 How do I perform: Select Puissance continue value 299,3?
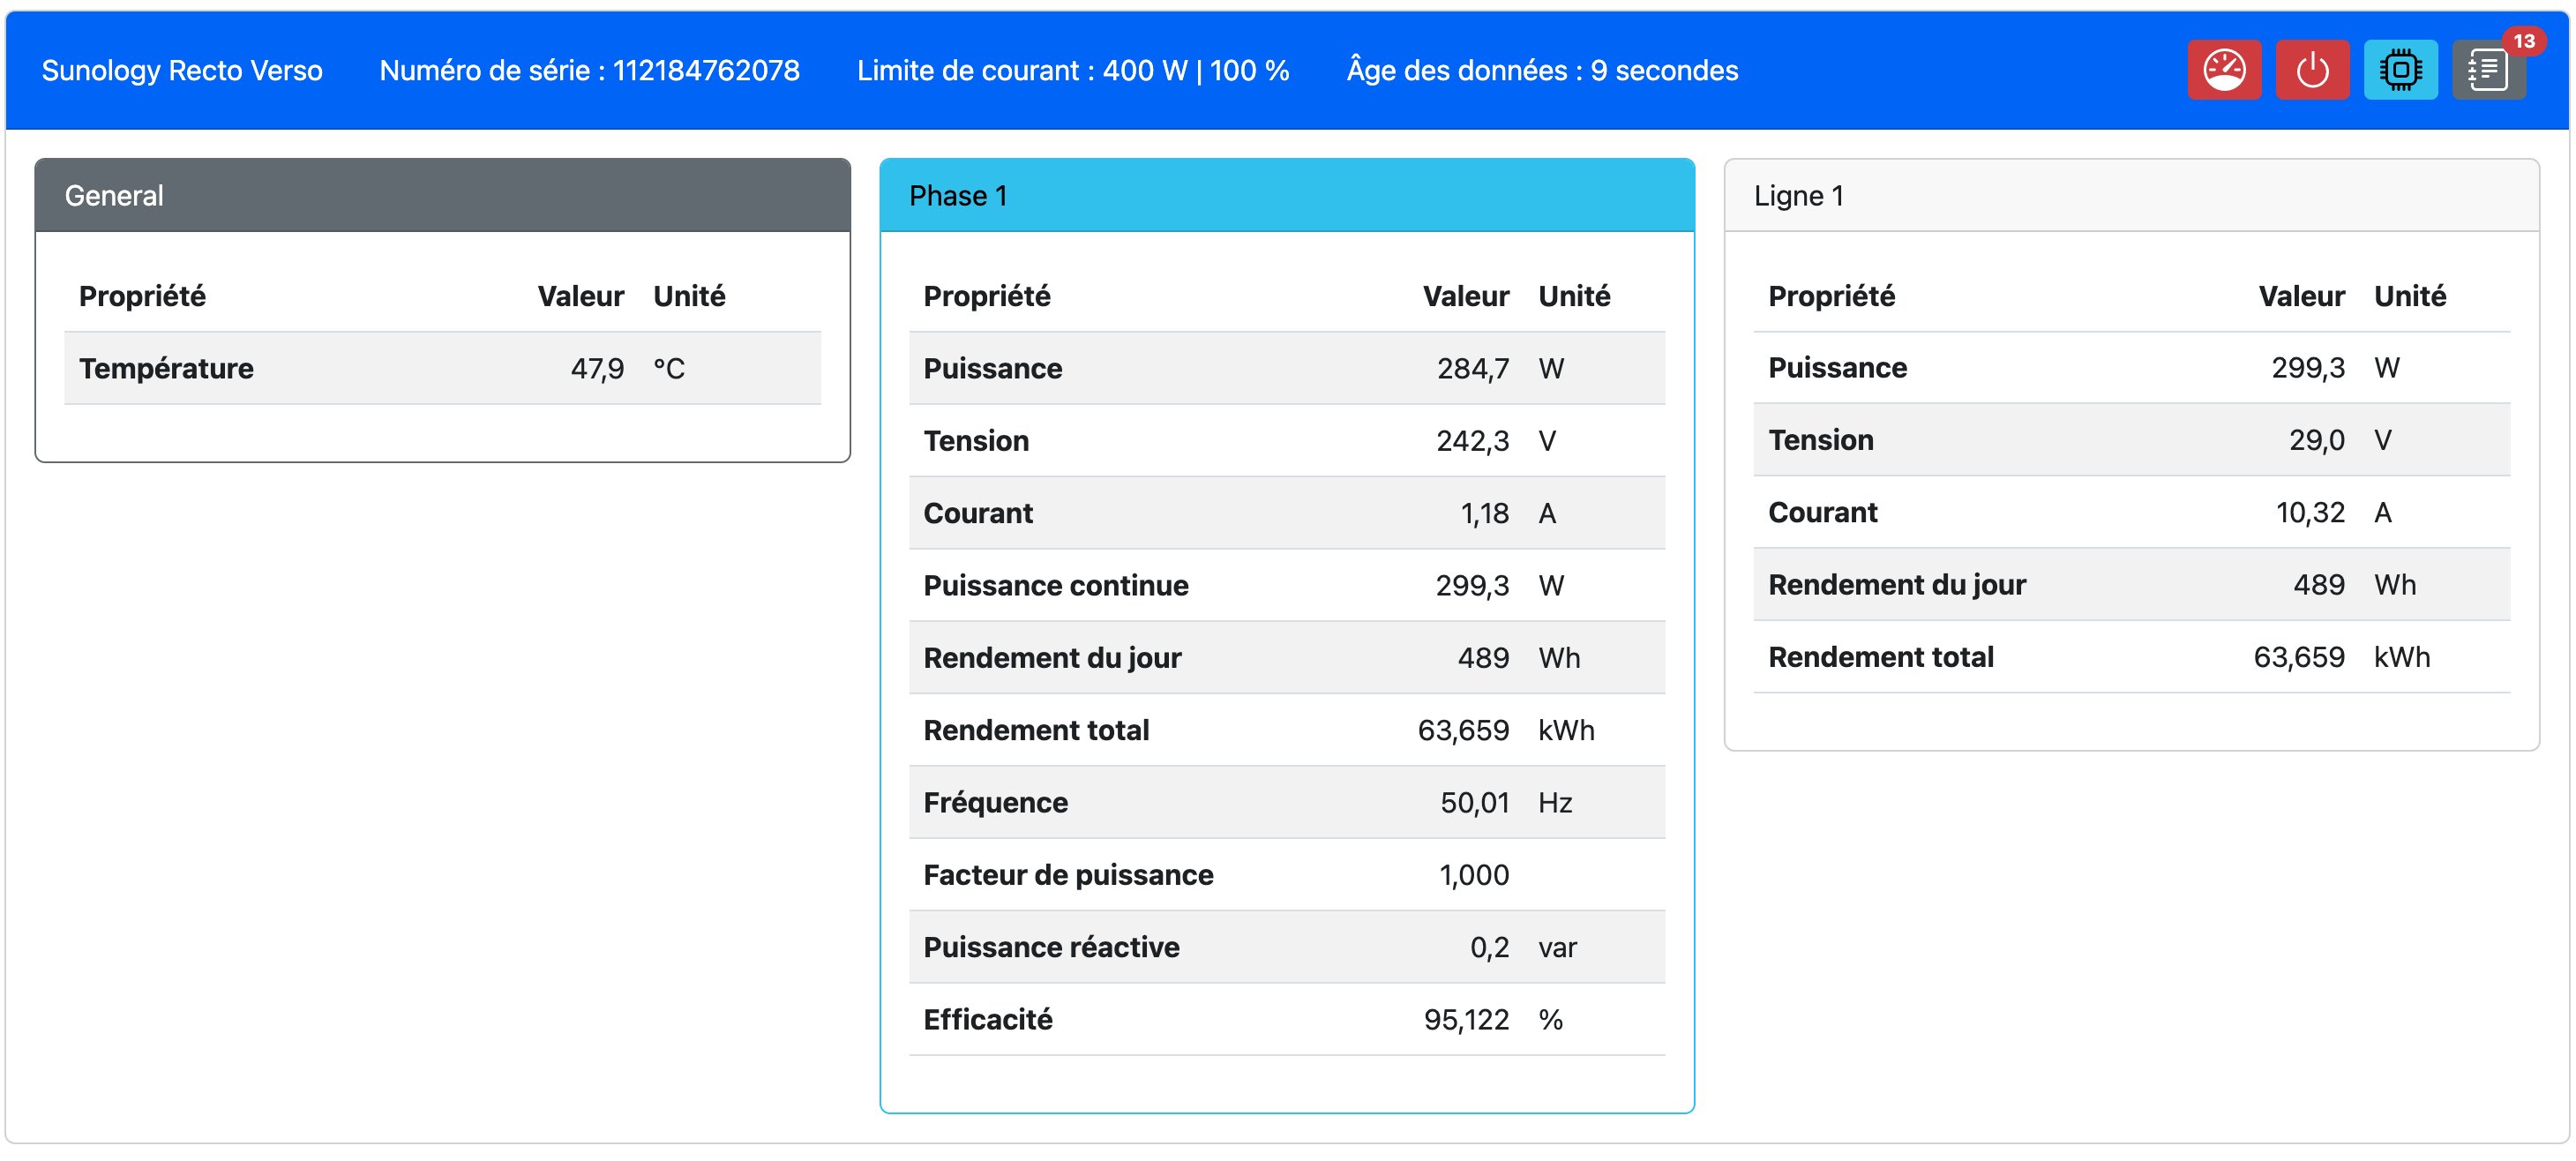point(1473,585)
